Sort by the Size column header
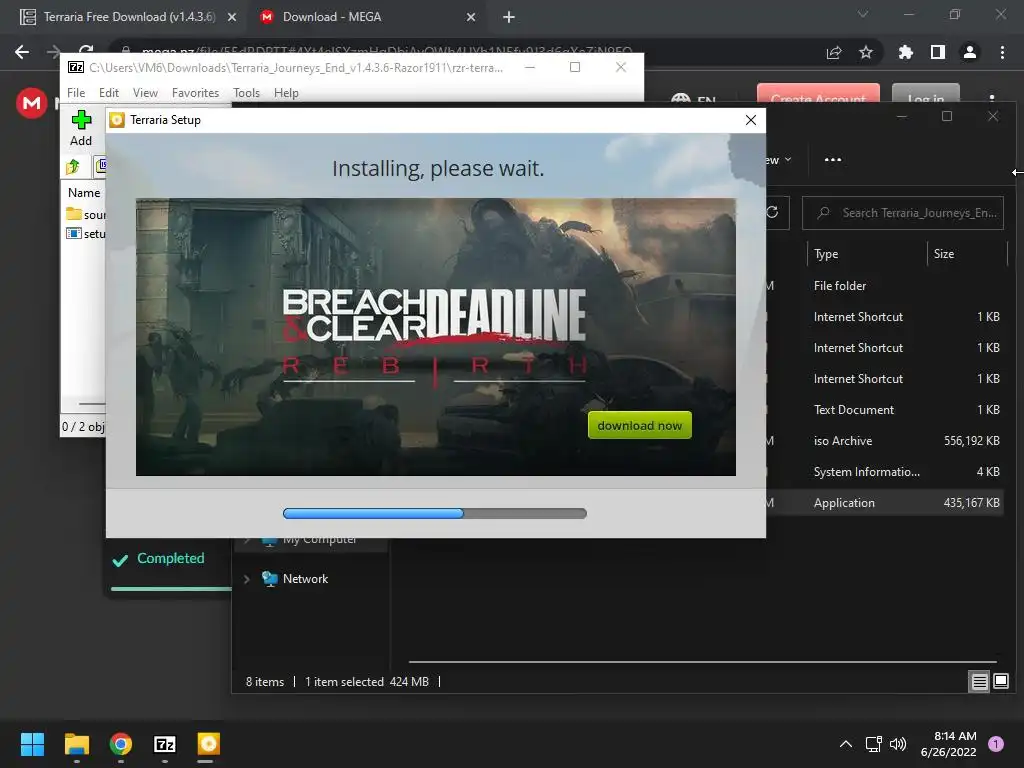Viewport: 1024px width, 768px height. pyautogui.click(x=944, y=254)
